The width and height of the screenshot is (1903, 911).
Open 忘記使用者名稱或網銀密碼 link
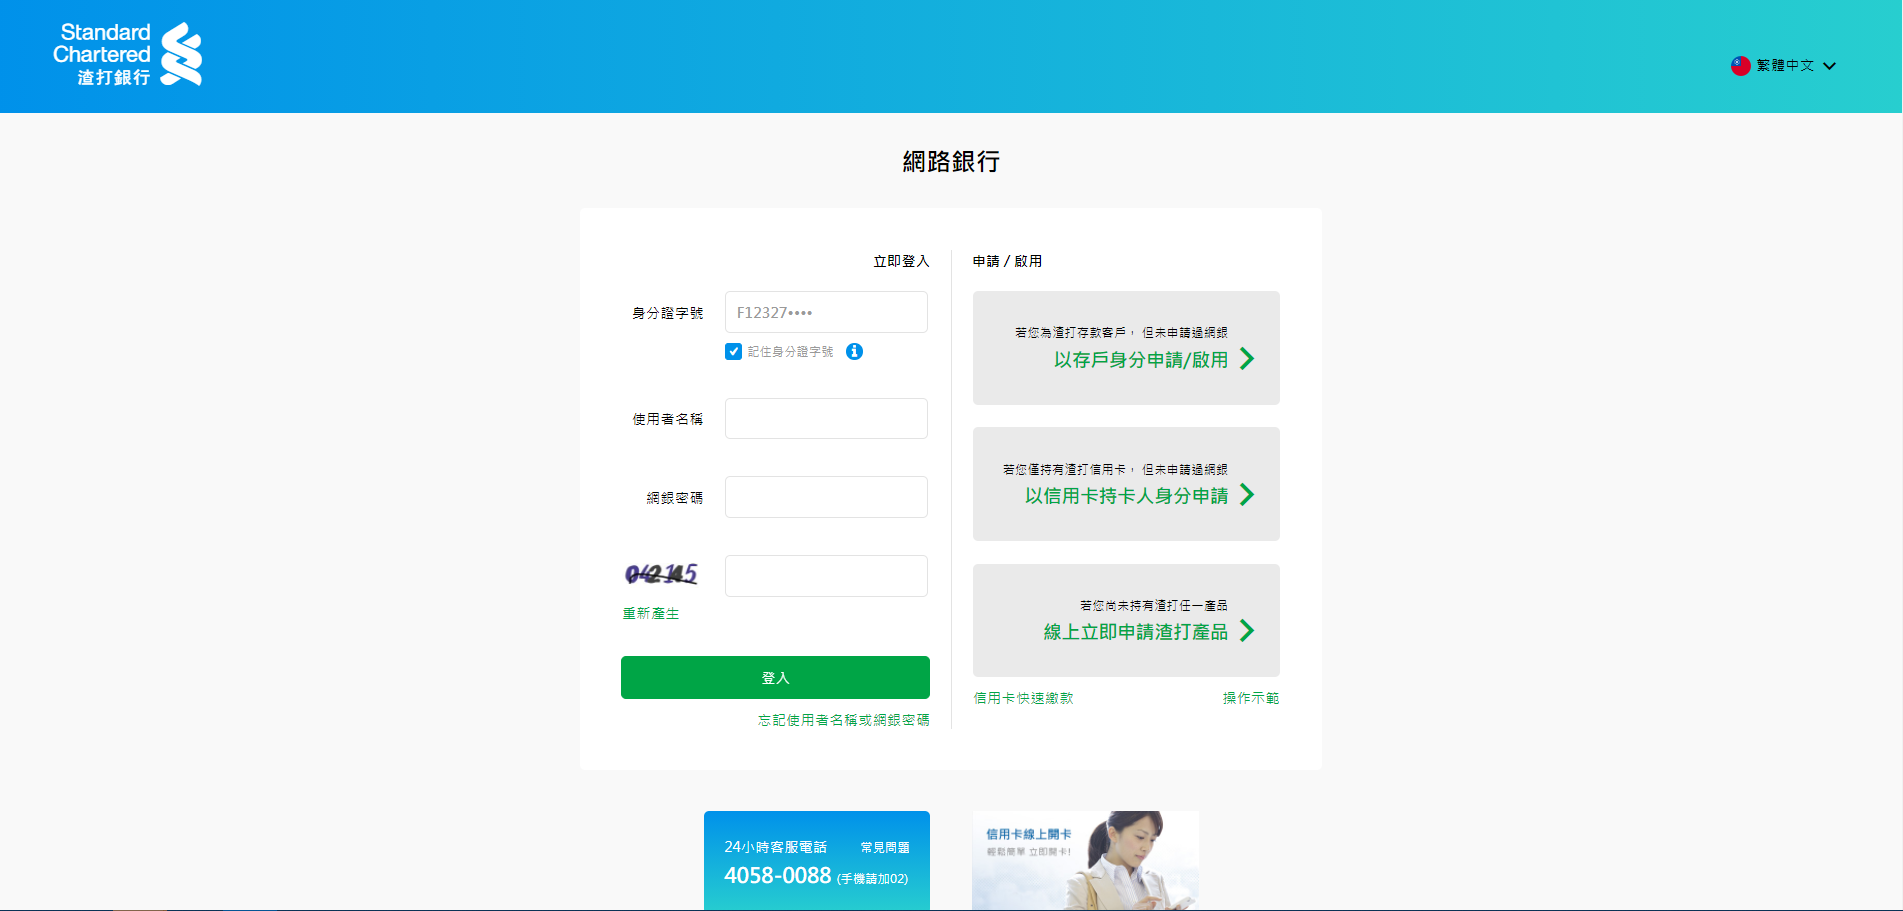[843, 720]
